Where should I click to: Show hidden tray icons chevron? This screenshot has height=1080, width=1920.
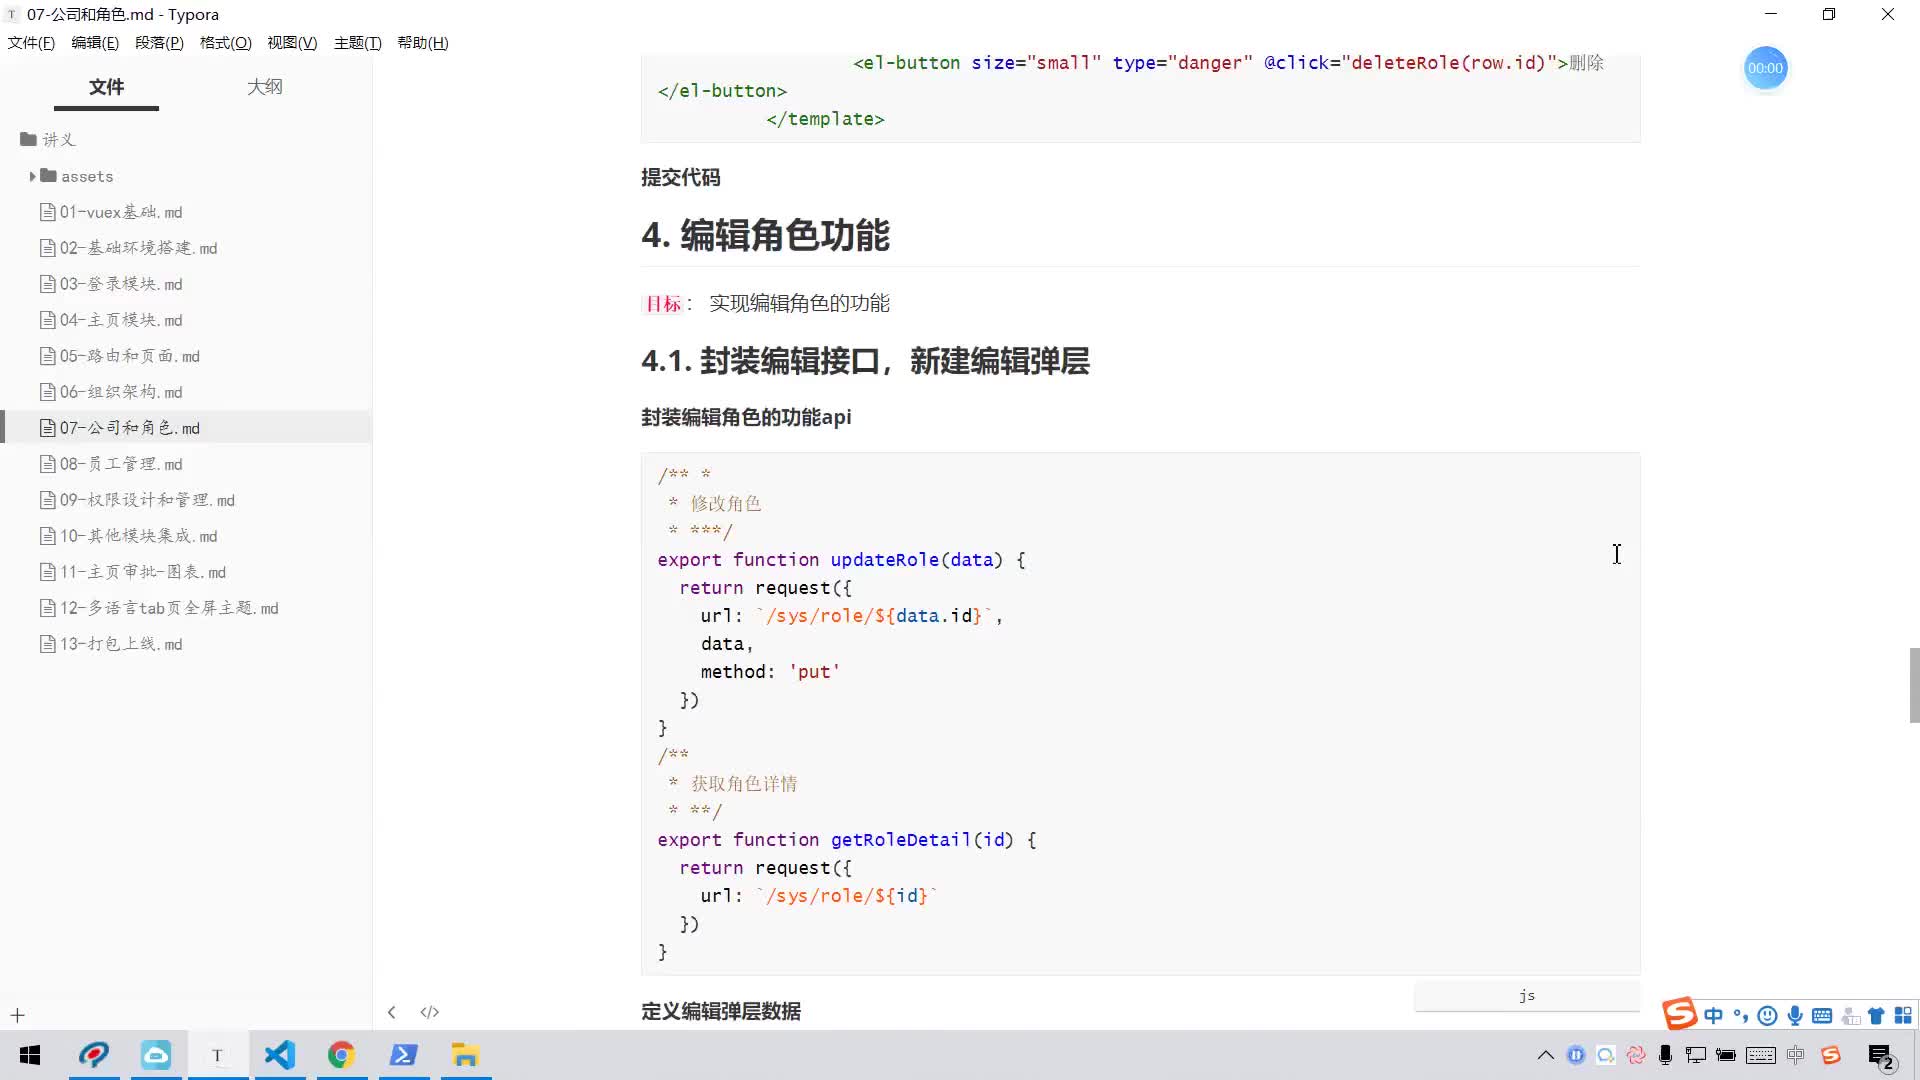tap(1545, 1055)
